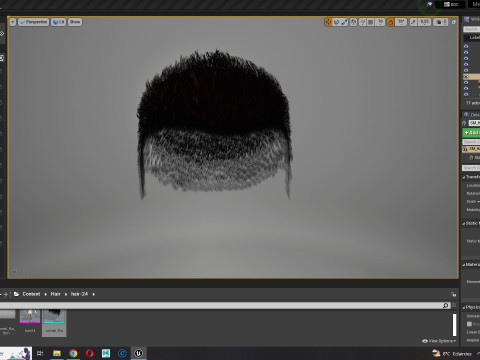Switch to Unreal Engine taskbar icon
The image size is (480, 360).
click(139, 353)
